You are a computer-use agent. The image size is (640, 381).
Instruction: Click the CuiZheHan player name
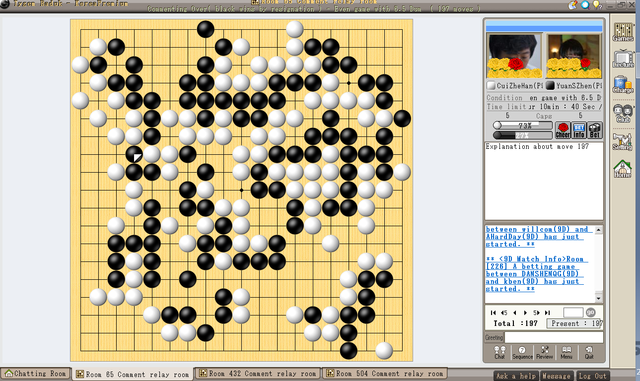[519, 86]
